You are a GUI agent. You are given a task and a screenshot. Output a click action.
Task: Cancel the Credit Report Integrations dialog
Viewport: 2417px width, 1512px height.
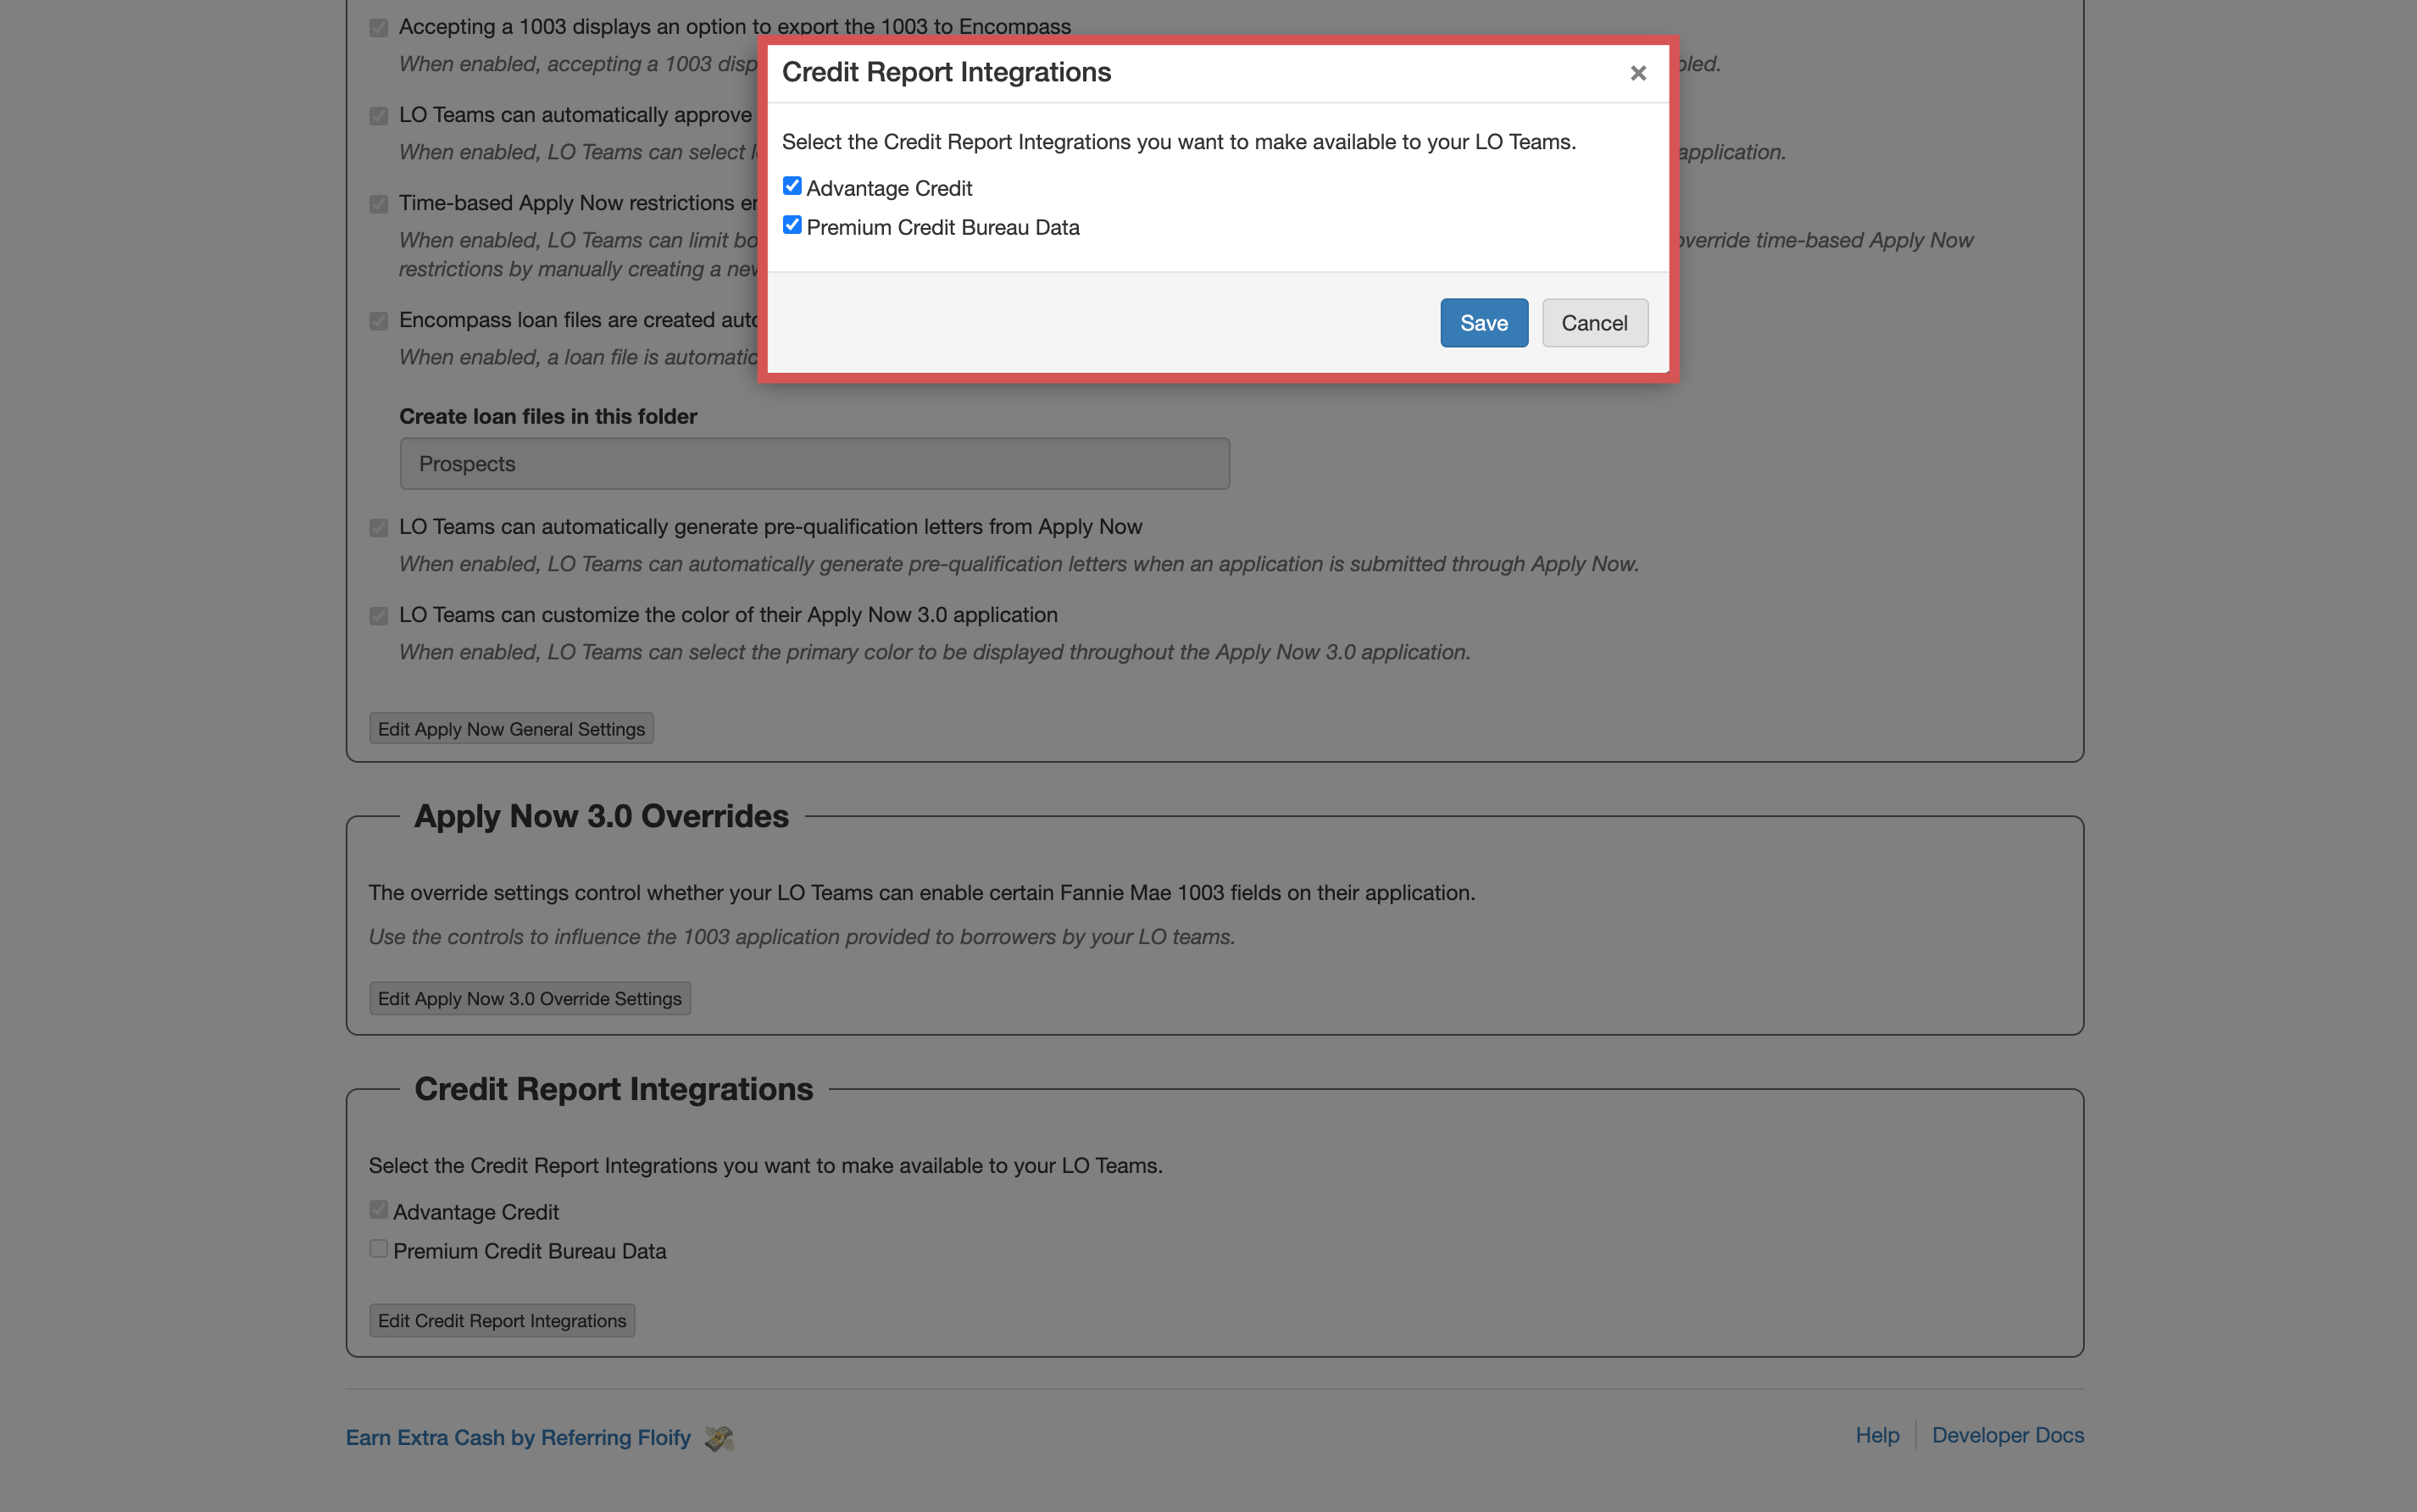click(1594, 323)
